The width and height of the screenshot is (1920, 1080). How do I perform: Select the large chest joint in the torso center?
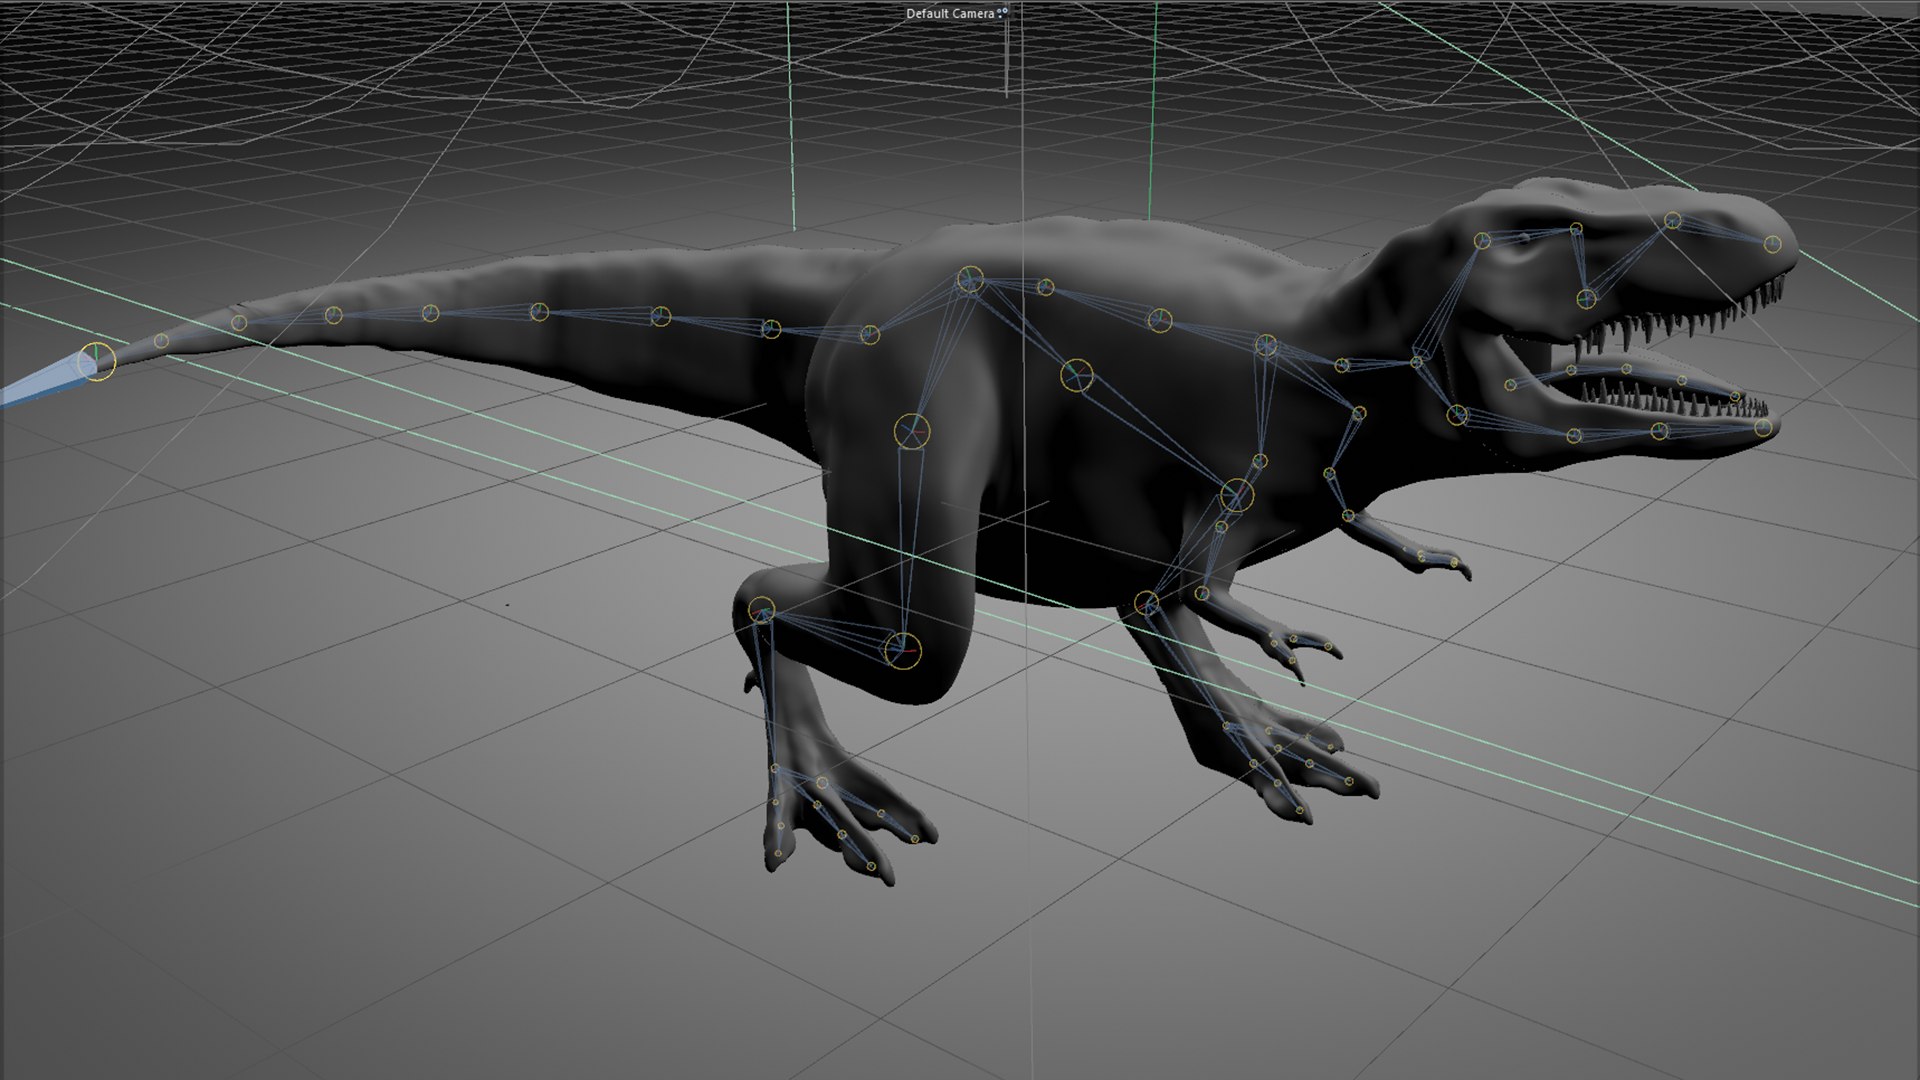tap(1076, 375)
